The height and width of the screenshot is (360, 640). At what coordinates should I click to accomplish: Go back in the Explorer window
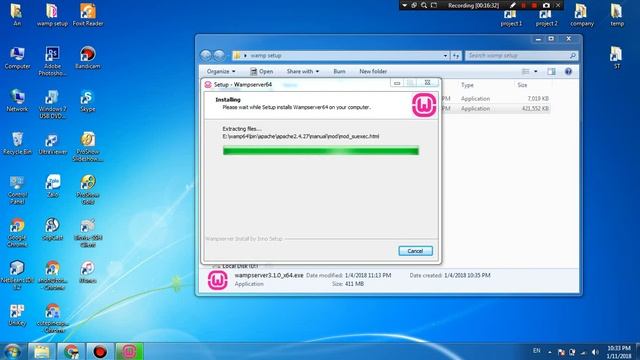pyautogui.click(x=206, y=55)
